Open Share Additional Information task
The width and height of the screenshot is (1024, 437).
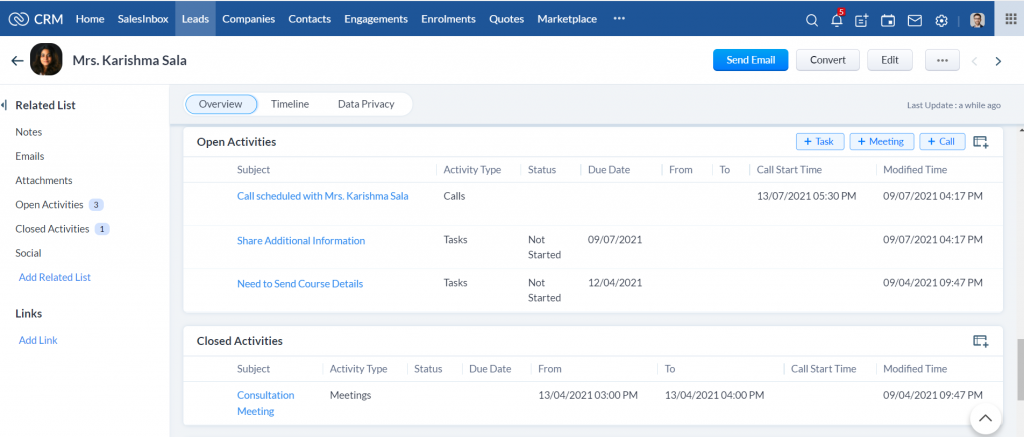(301, 240)
